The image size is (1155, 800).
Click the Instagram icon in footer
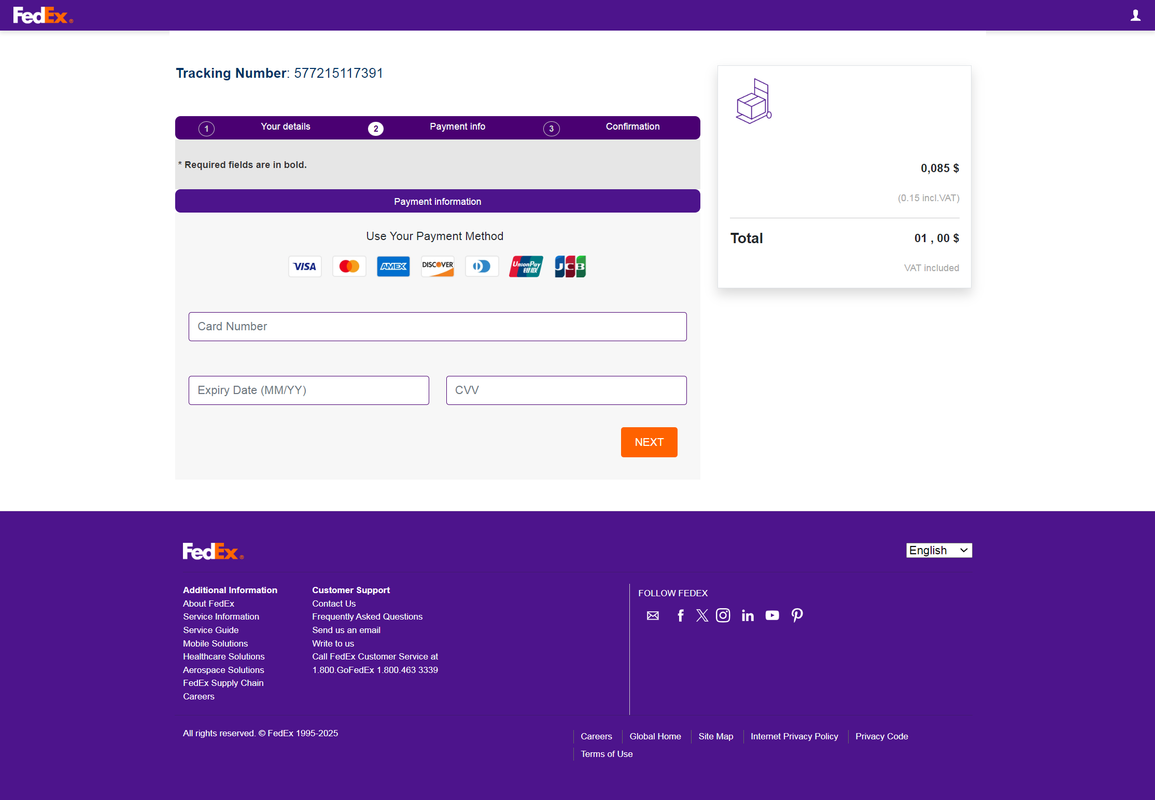723,616
